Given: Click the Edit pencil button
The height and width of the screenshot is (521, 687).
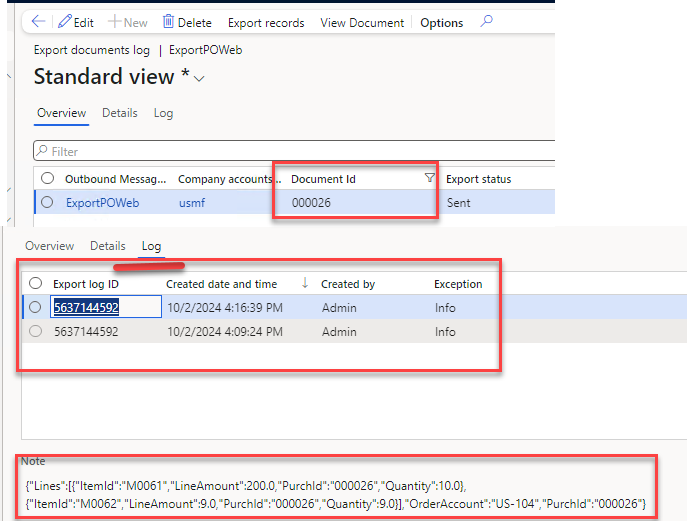Looking at the screenshot, I should coord(76,22).
